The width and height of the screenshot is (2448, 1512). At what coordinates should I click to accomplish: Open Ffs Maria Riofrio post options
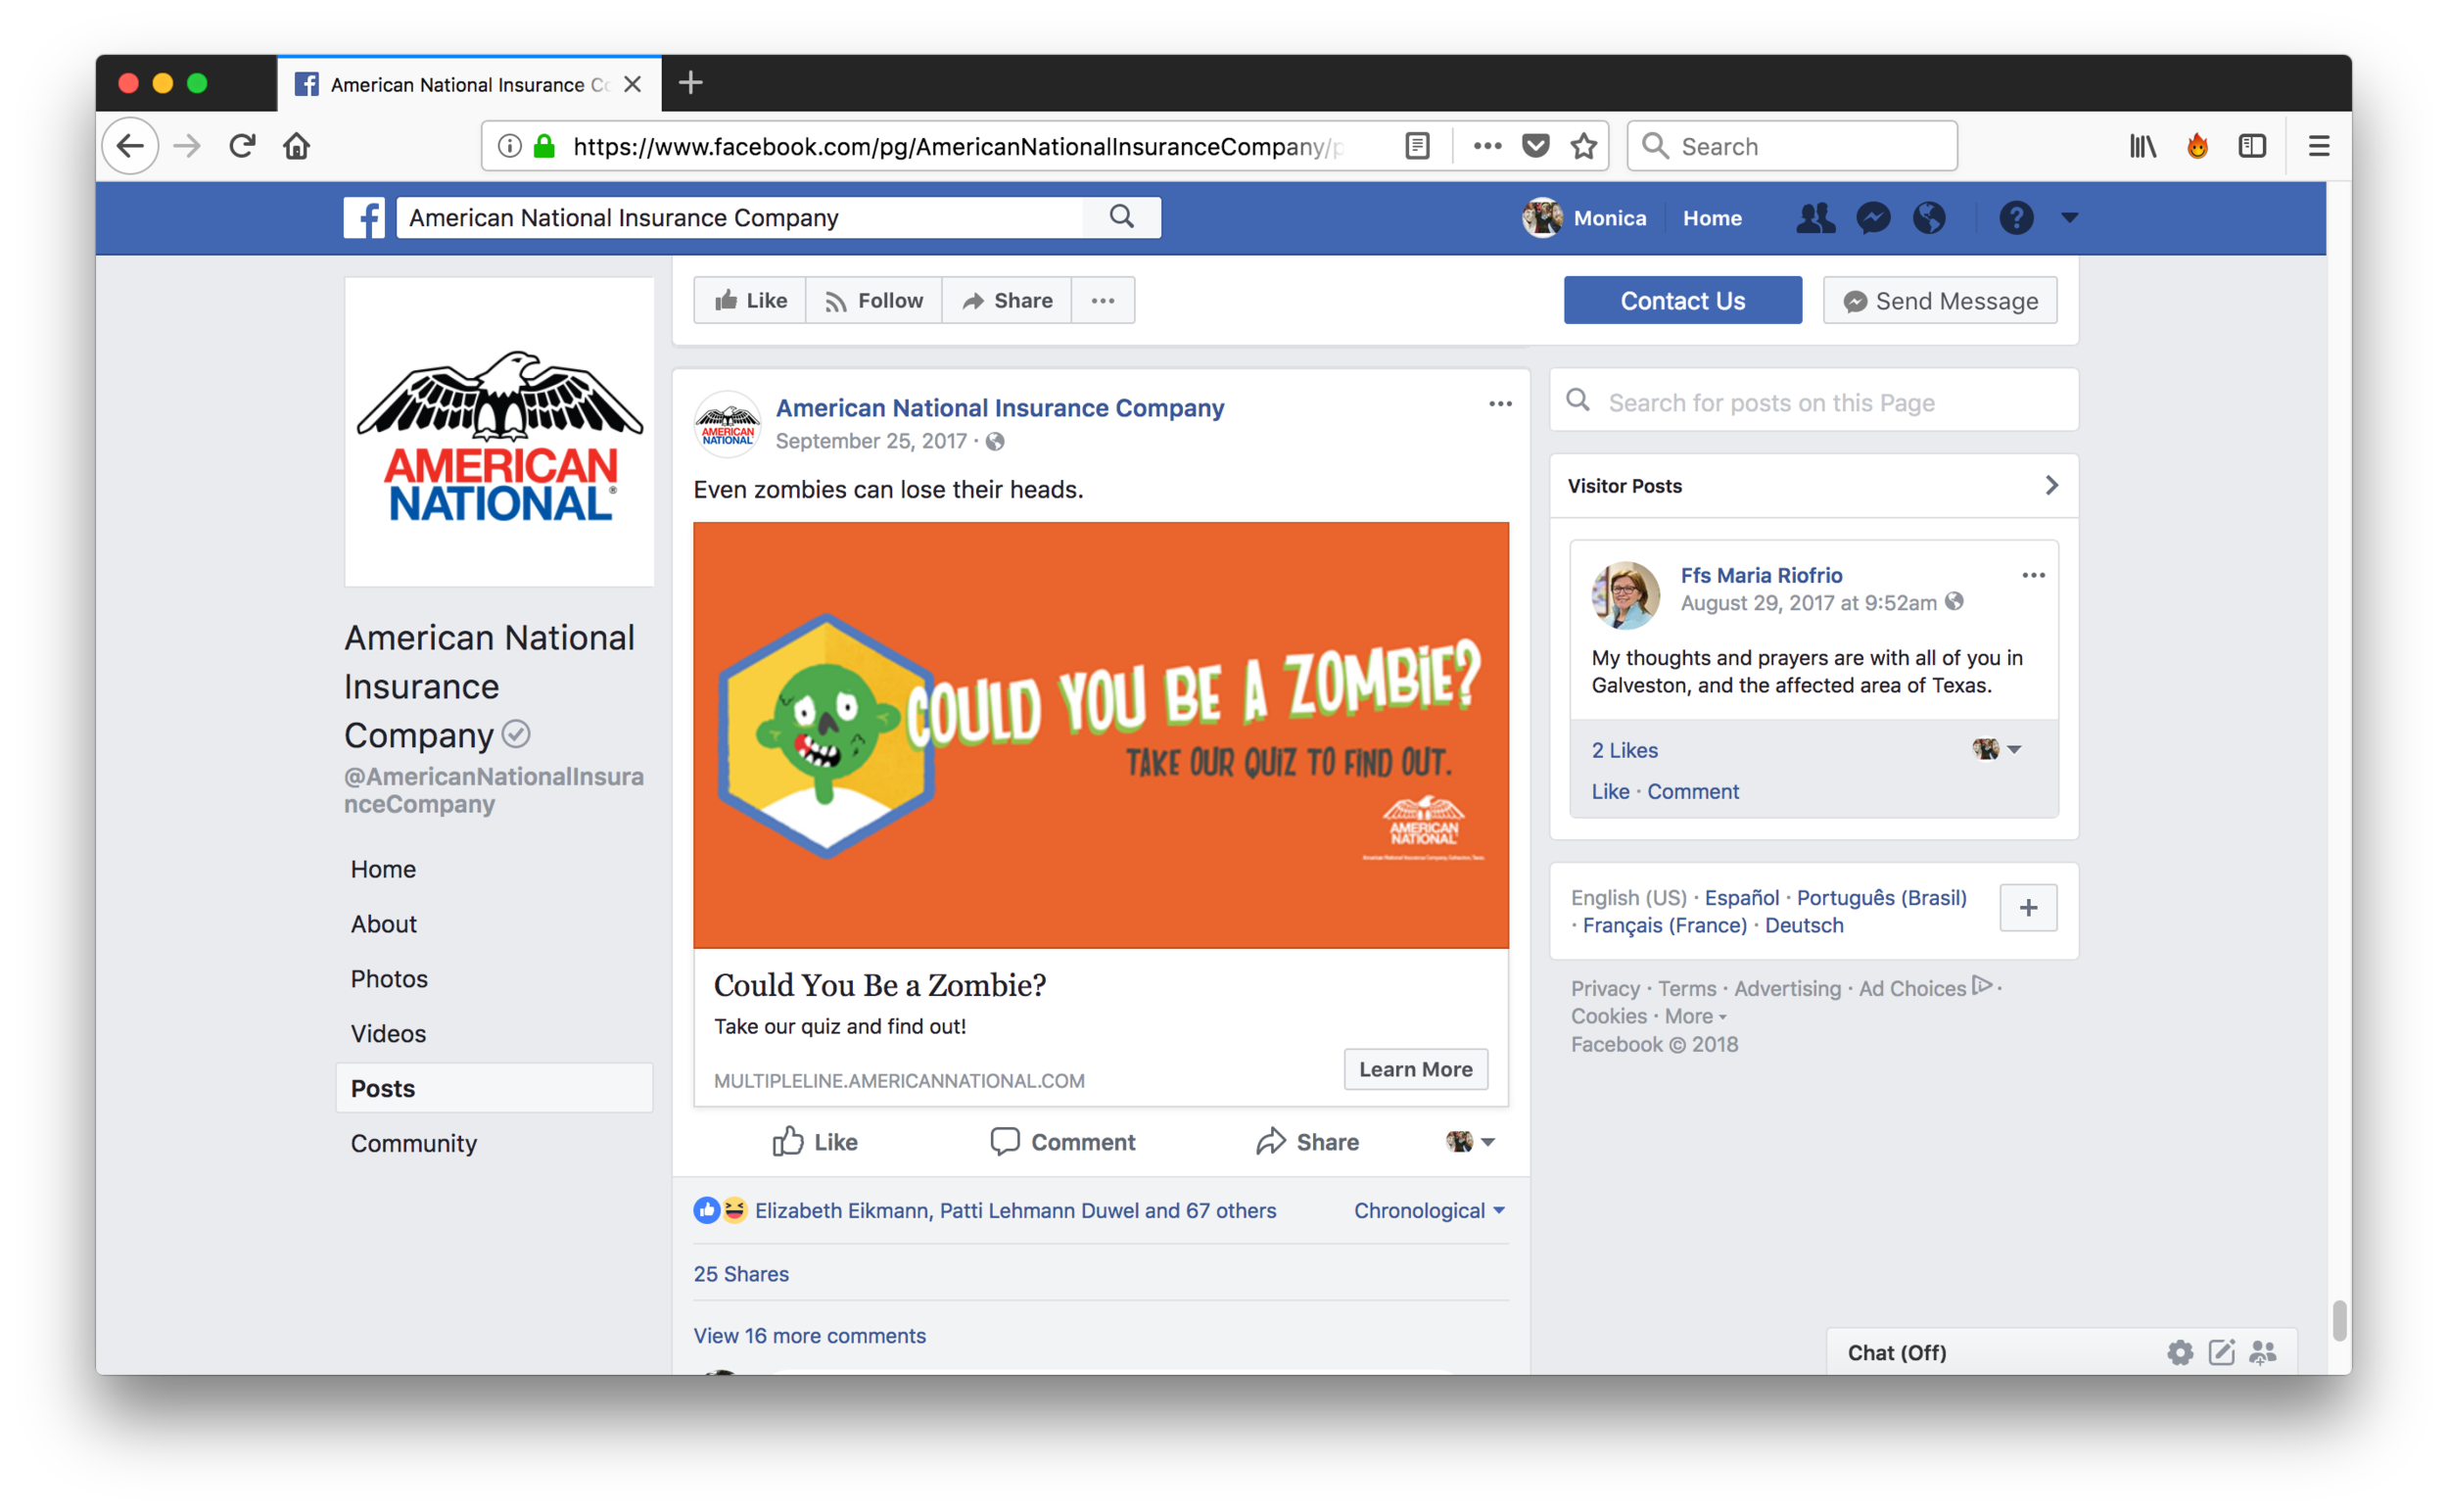[x=2032, y=575]
